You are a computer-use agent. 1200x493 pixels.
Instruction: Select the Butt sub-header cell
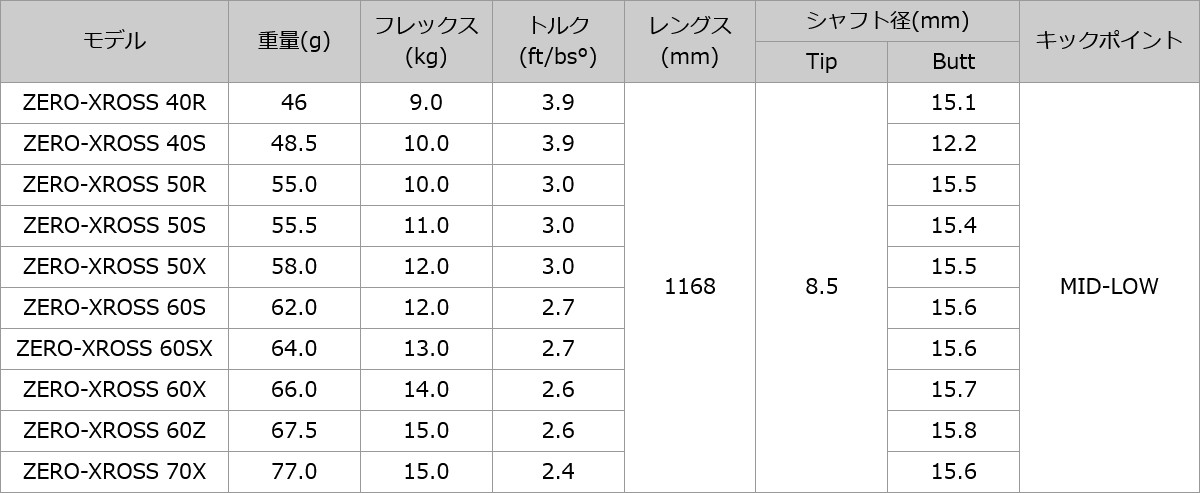pyautogui.click(x=953, y=62)
